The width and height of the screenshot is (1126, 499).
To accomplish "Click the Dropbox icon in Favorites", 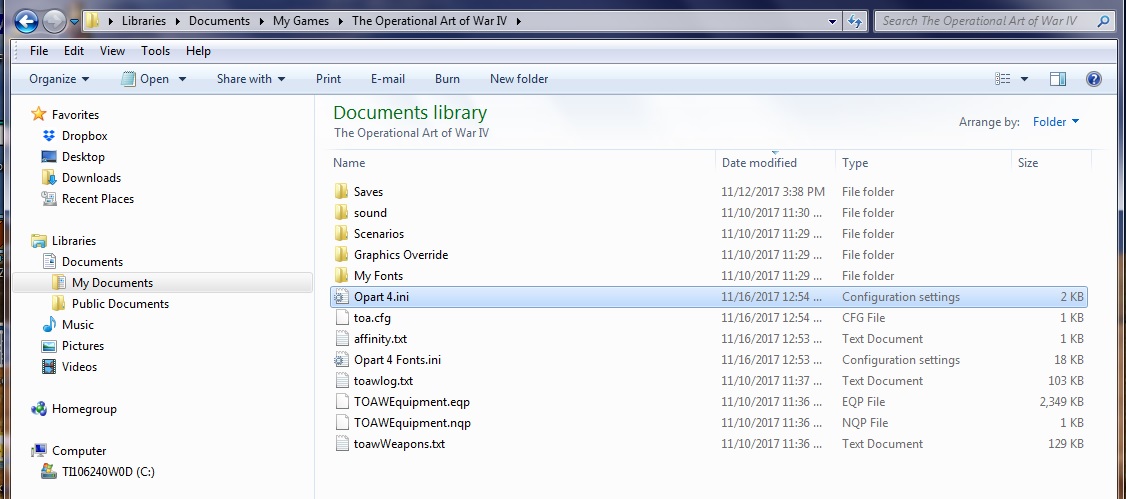I will (x=49, y=136).
